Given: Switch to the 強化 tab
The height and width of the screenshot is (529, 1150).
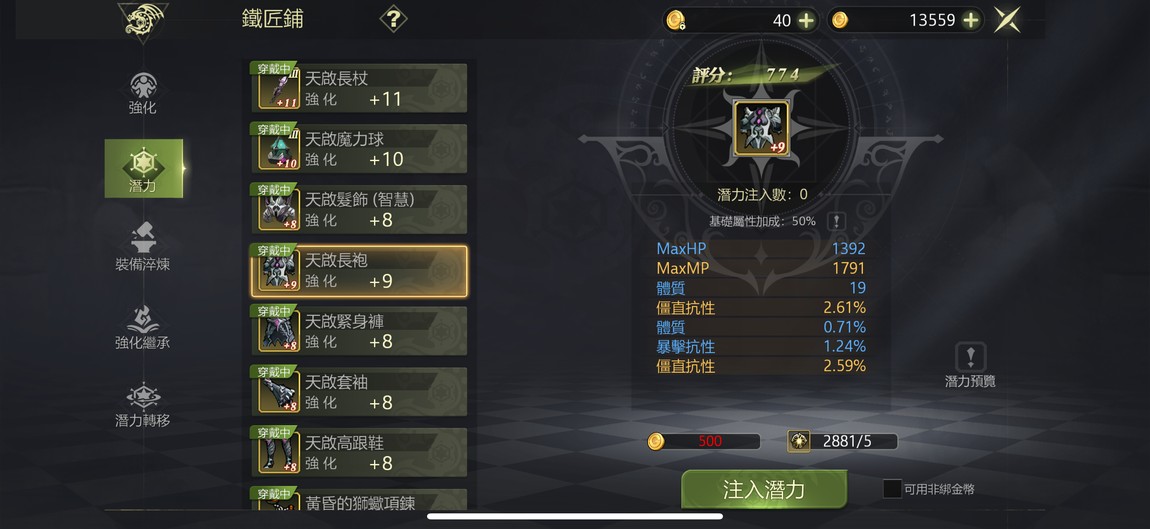Looking at the screenshot, I should coord(143,93).
